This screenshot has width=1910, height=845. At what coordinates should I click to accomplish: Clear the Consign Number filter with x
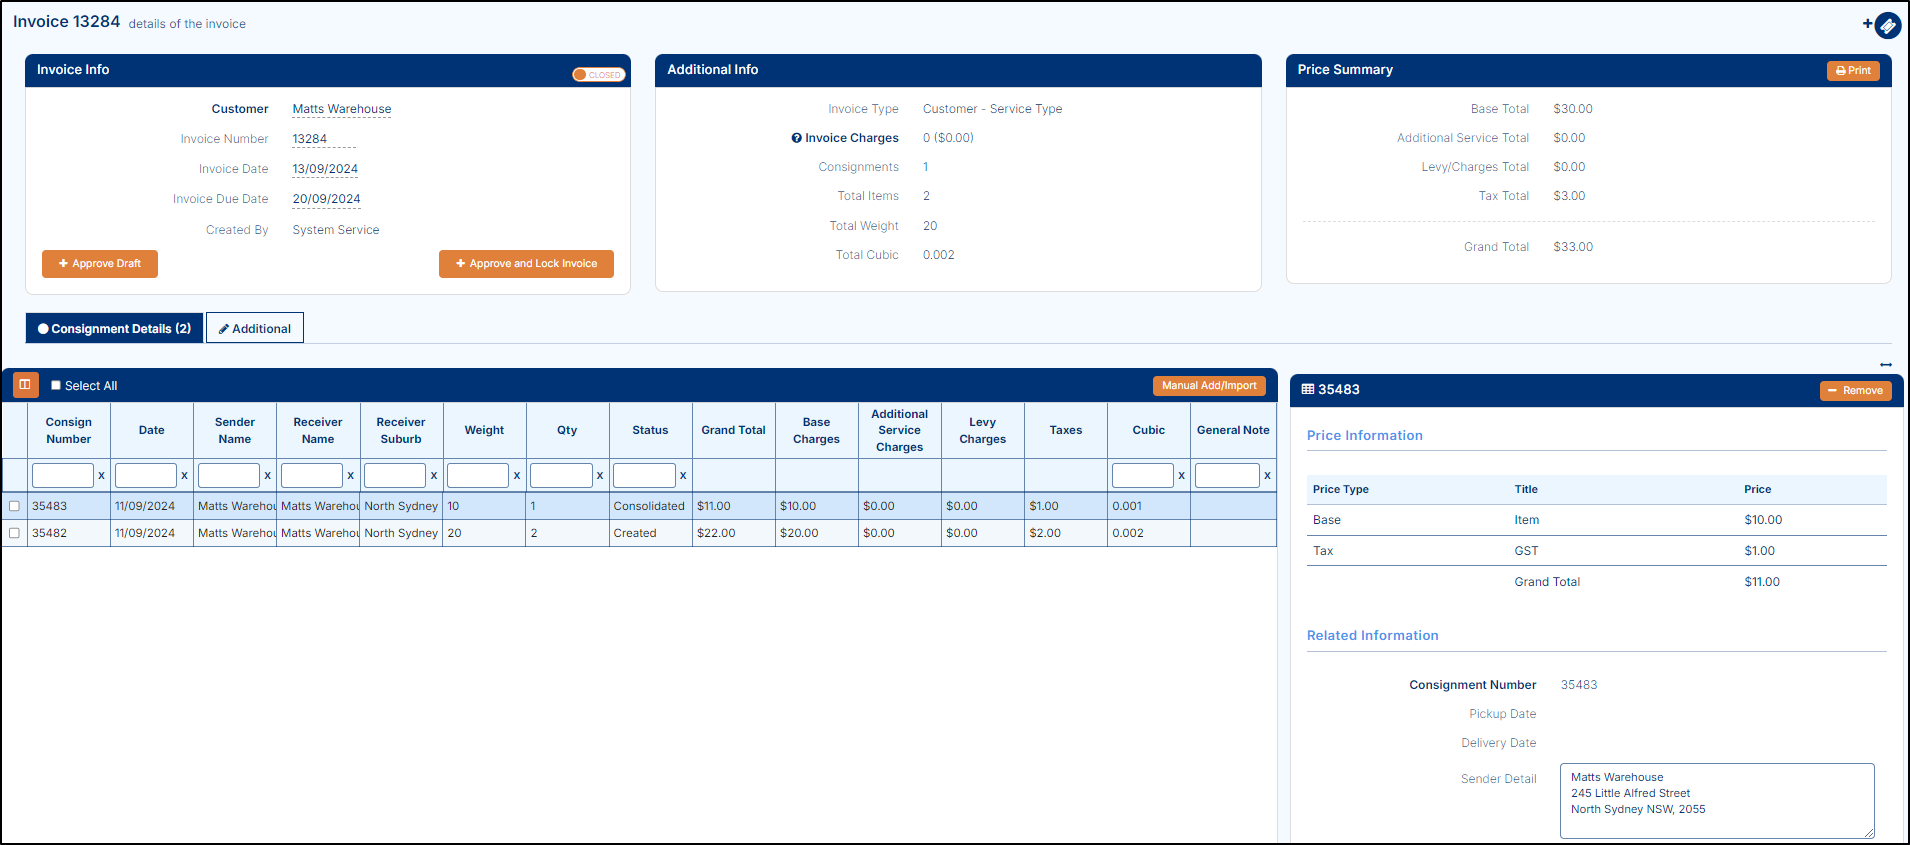pos(101,476)
